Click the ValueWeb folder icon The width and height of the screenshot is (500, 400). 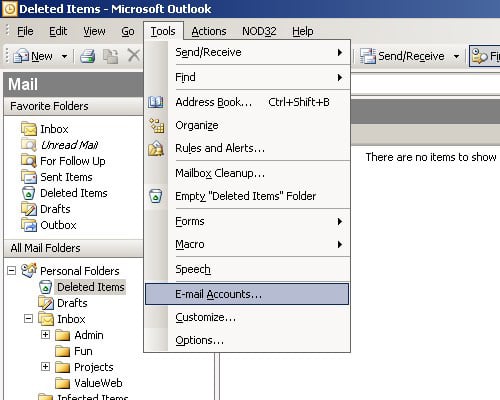point(62,383)
